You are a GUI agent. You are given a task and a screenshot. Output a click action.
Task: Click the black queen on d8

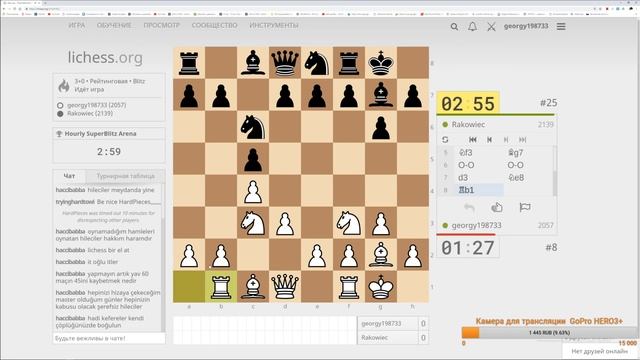coord(285,62)
